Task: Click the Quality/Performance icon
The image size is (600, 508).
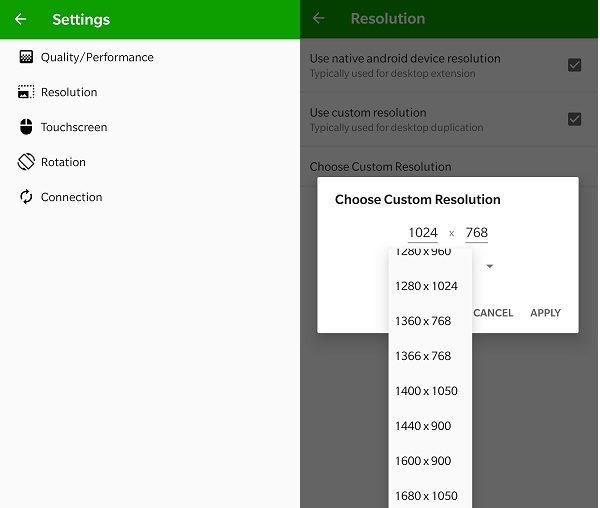Action: tap(26, 57)
